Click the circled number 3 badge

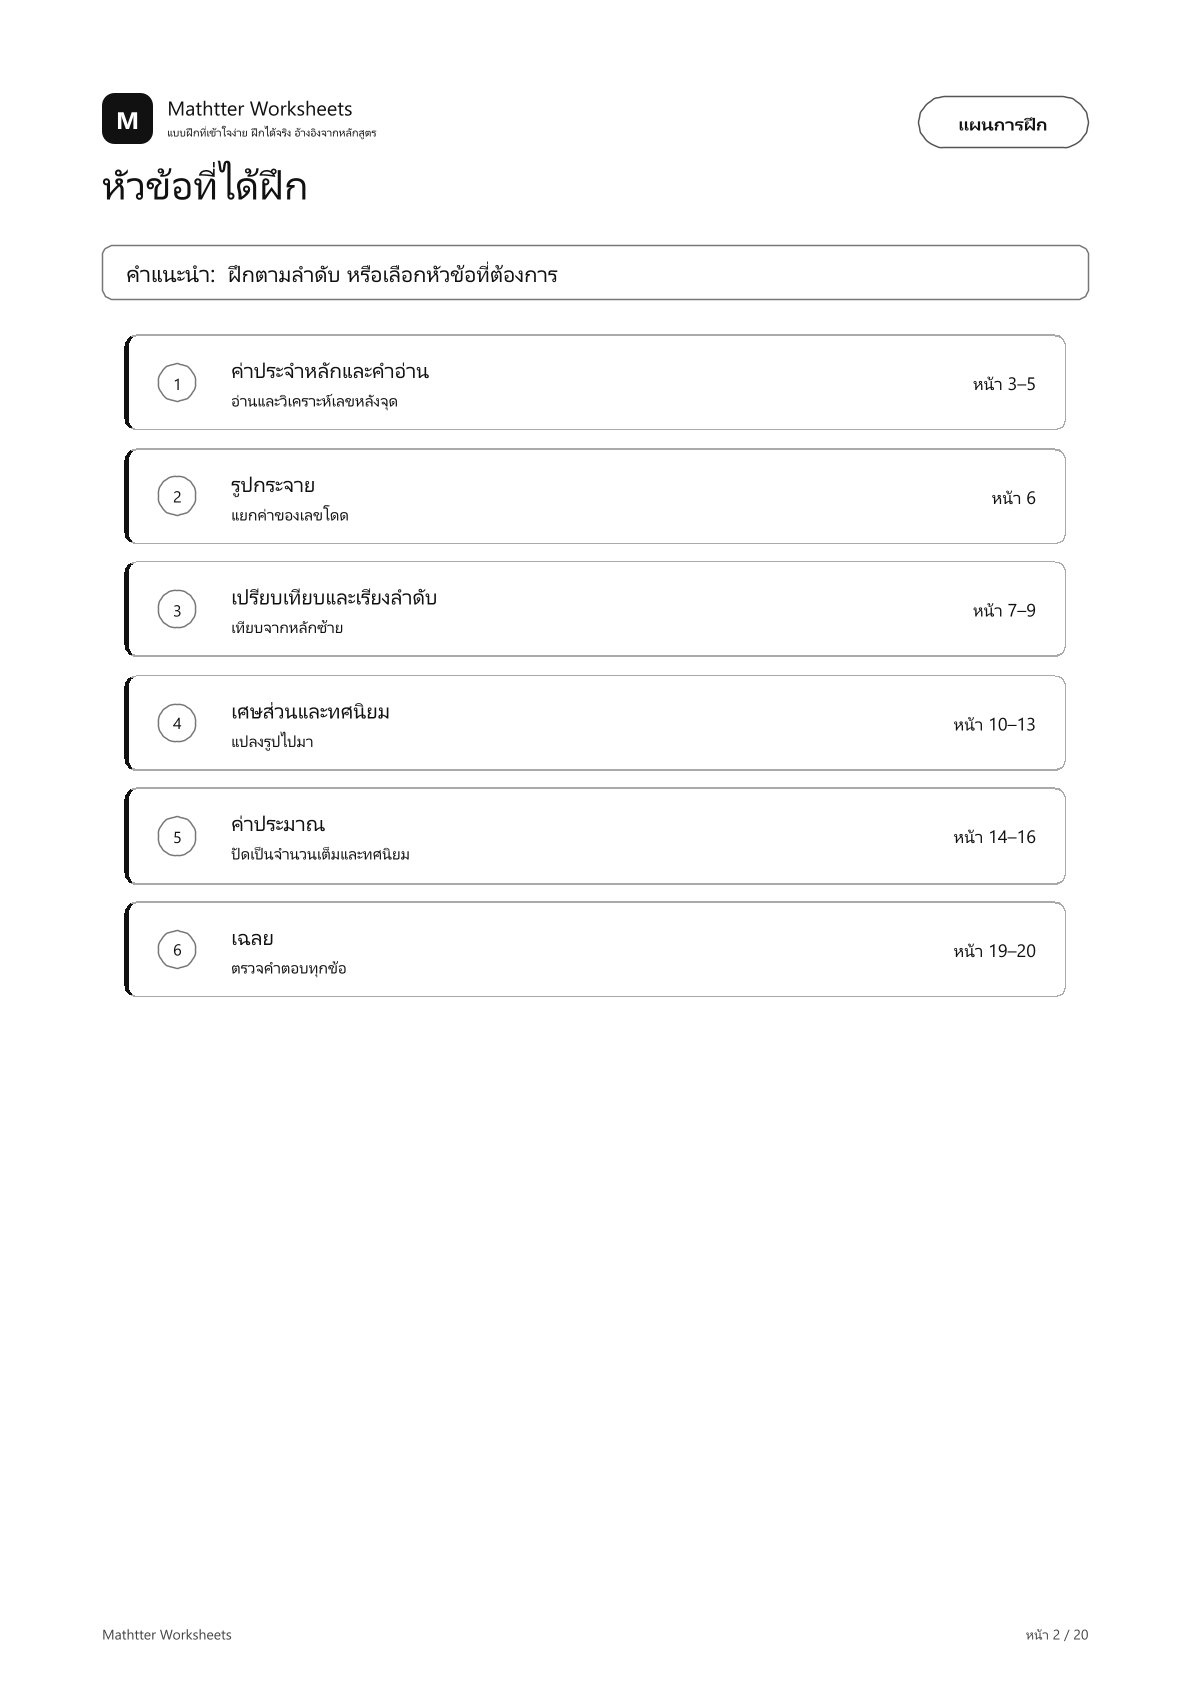[x=177, y=610]
